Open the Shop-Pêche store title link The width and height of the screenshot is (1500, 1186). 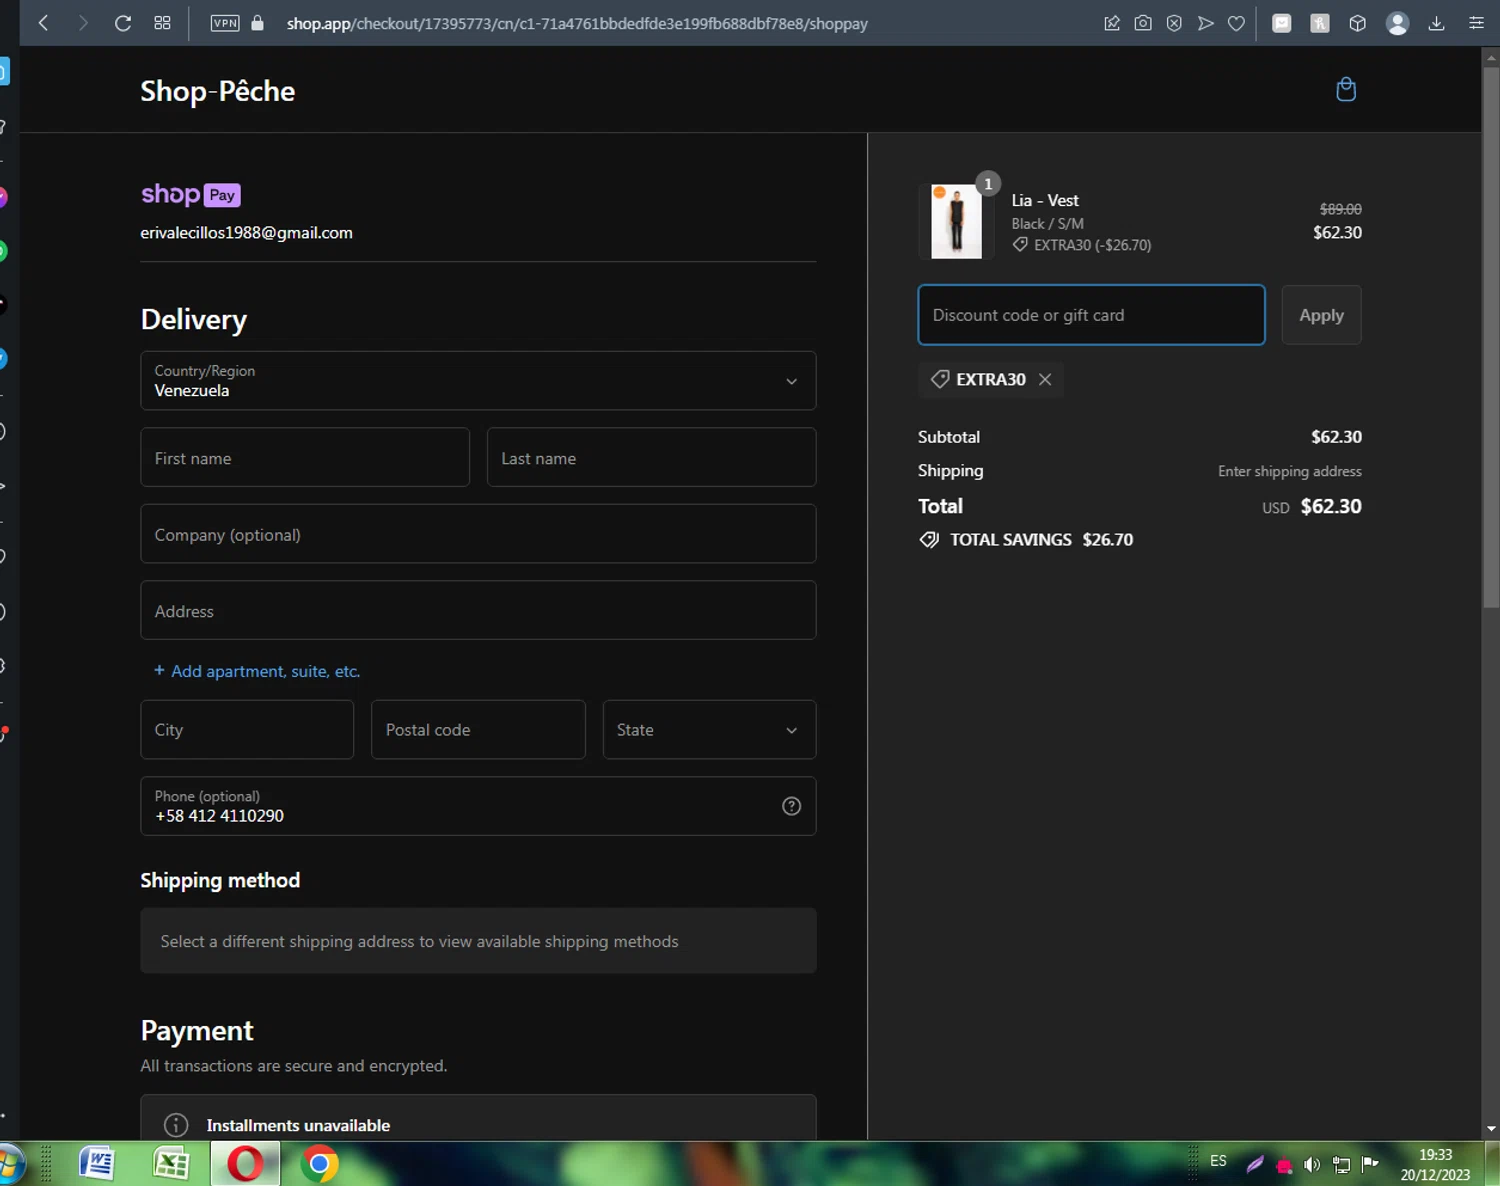pos(218,91)
